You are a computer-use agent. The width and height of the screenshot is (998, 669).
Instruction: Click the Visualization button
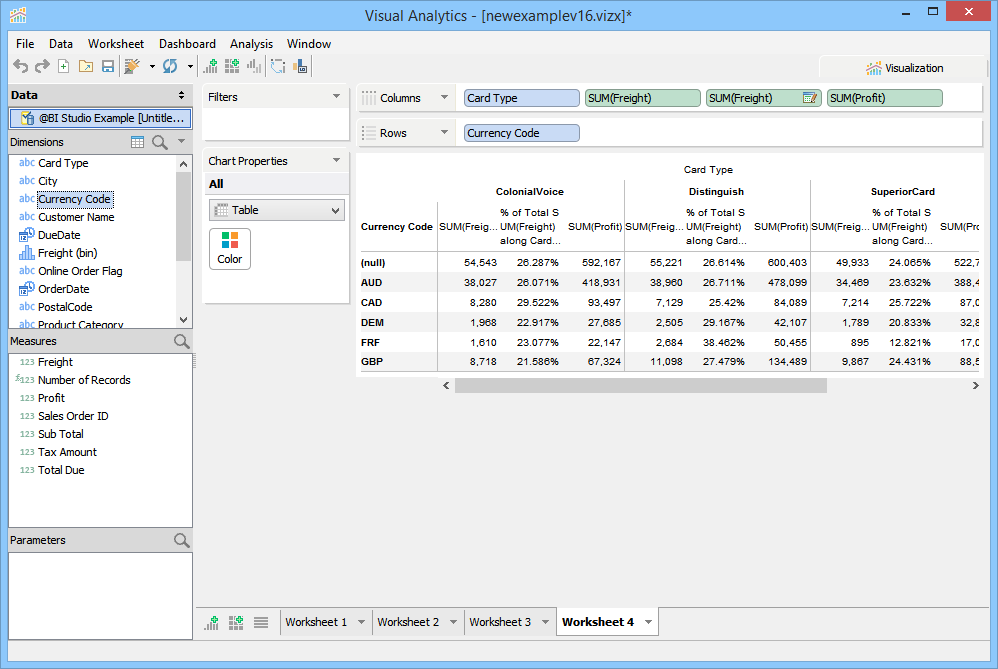pos(904,68)
